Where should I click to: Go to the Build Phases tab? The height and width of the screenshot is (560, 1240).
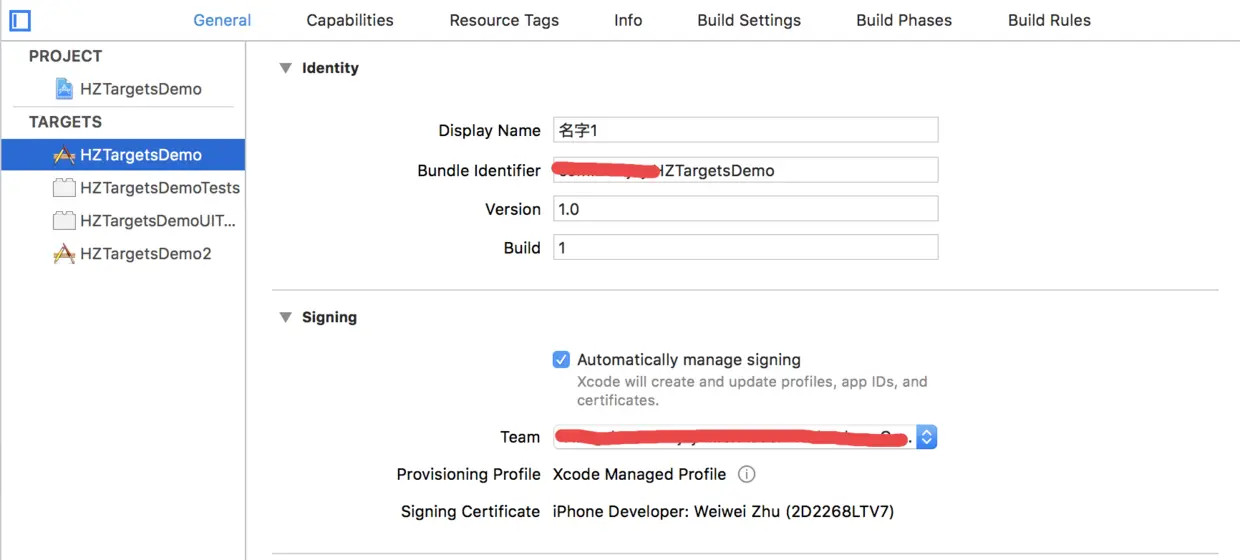[x=904, y=20]
